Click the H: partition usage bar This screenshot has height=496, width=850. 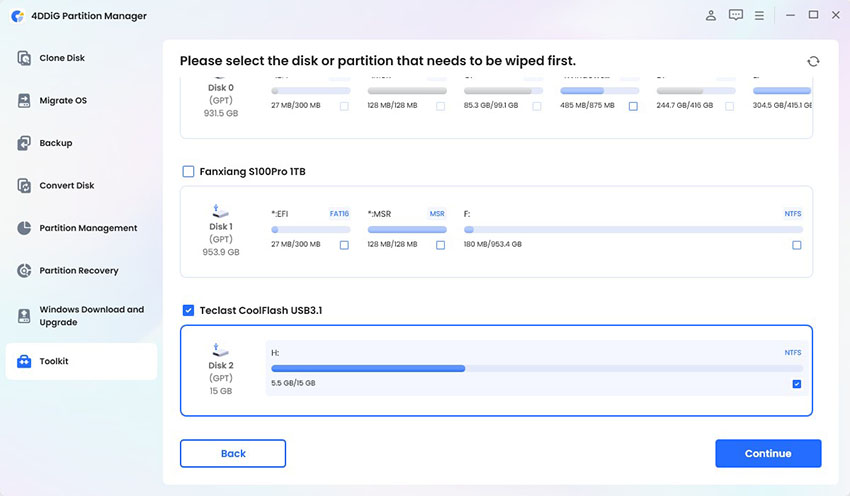535,368
